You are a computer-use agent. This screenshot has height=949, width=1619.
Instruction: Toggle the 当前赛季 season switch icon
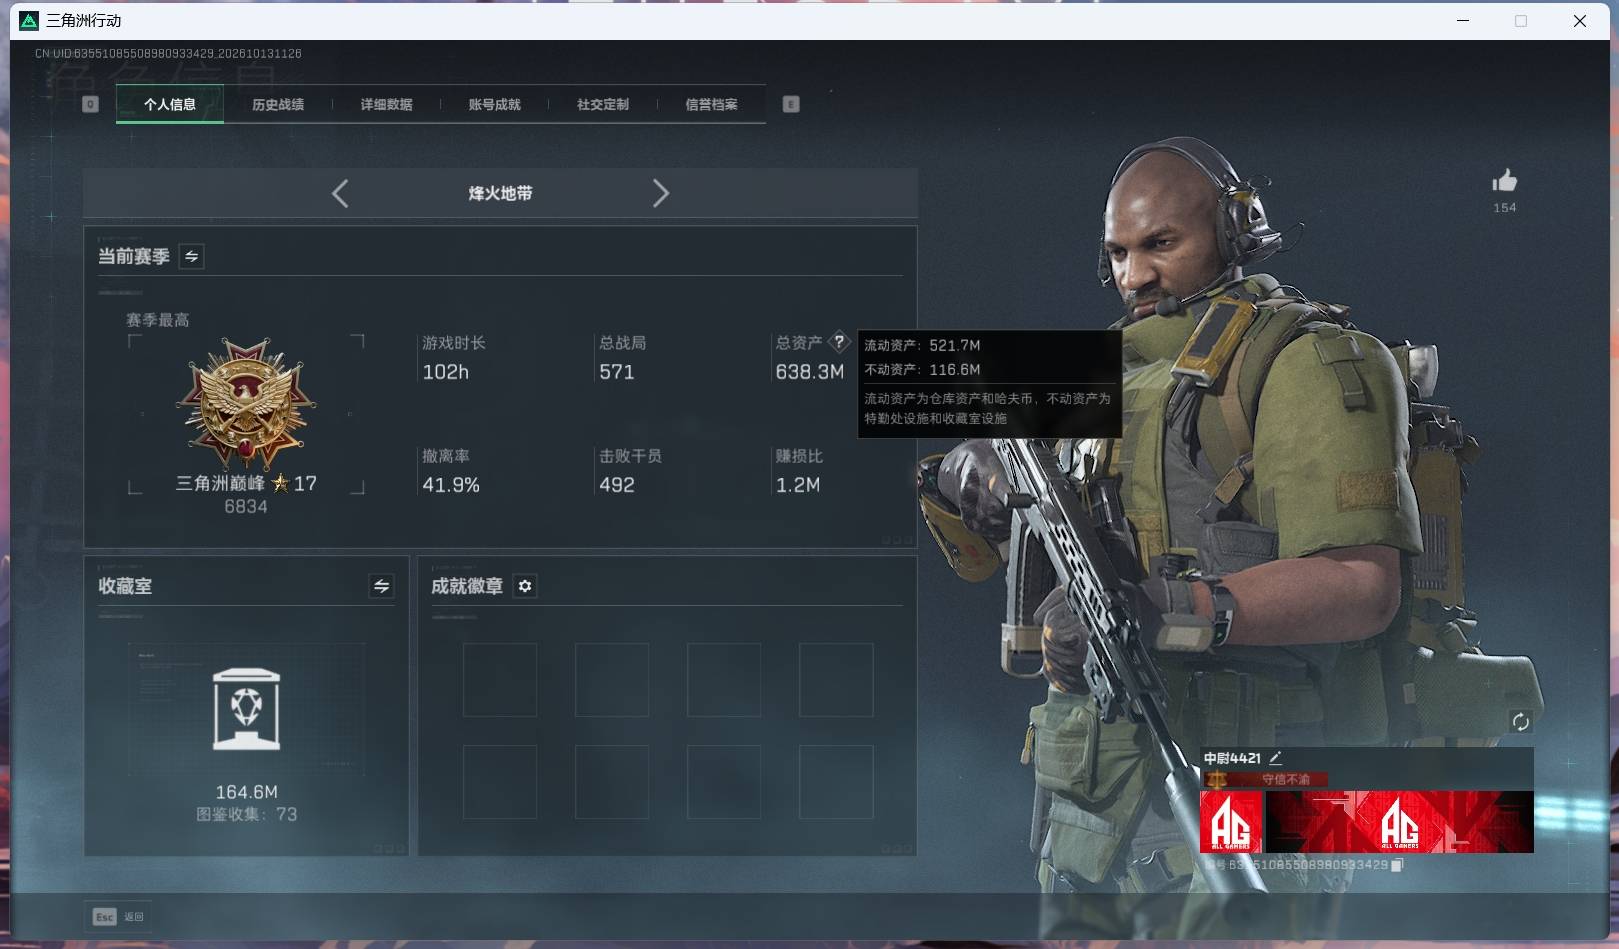(191, 256)
